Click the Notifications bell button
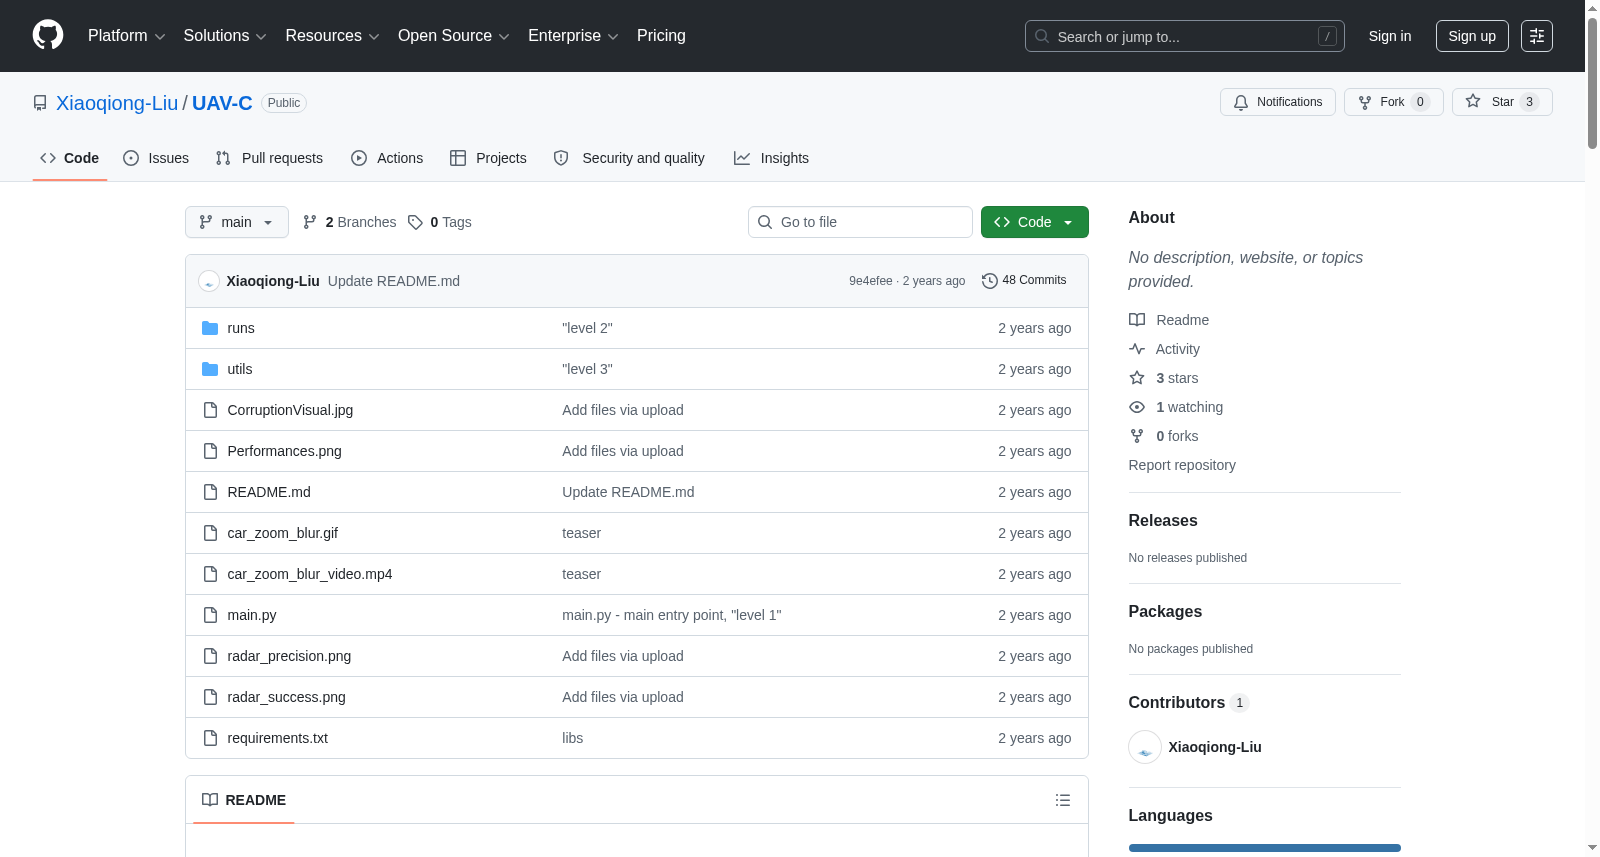Viewport: 1600px width, 857px height. click(x=1278, y=102)
